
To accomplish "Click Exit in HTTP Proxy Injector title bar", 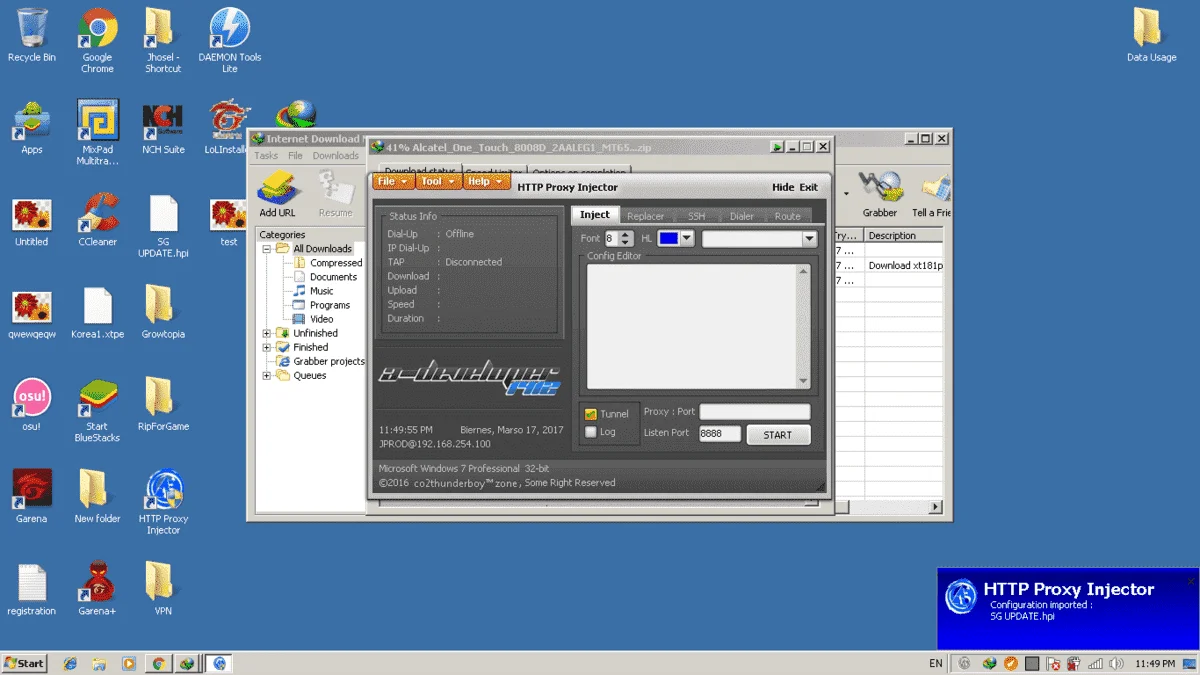I will coord(808,187).
